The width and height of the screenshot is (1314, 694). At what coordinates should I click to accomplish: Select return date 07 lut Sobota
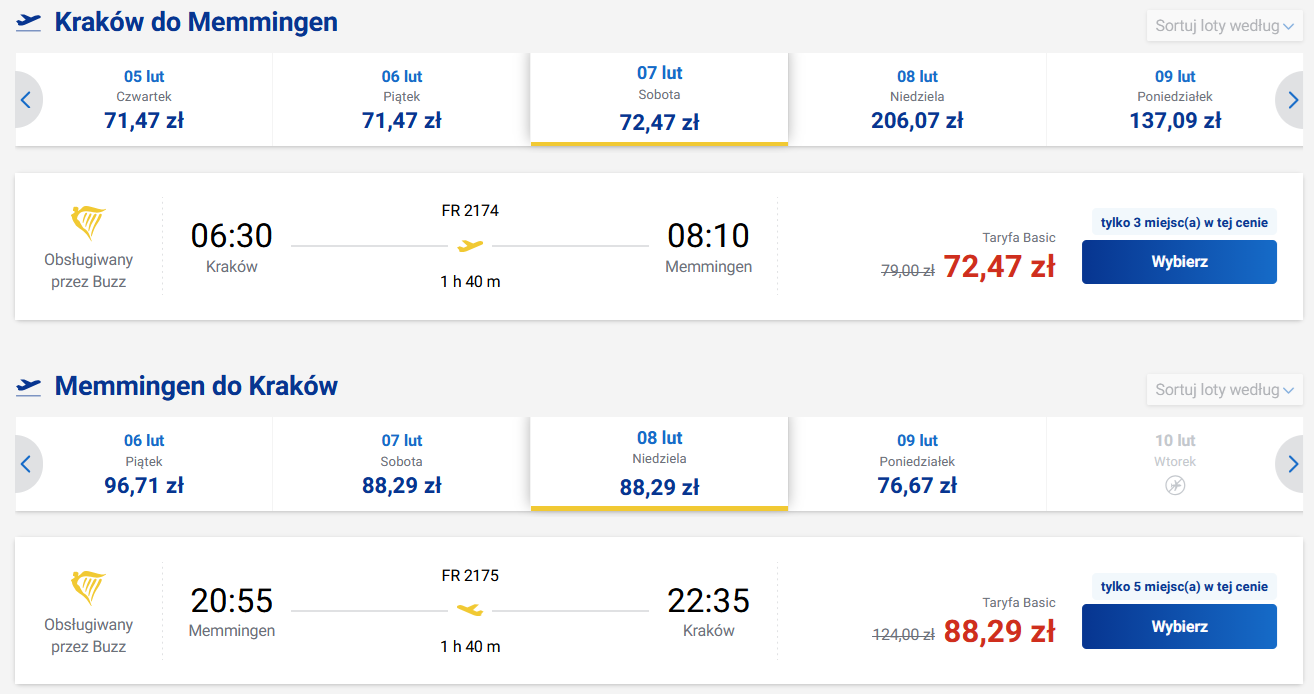point(402,464)
